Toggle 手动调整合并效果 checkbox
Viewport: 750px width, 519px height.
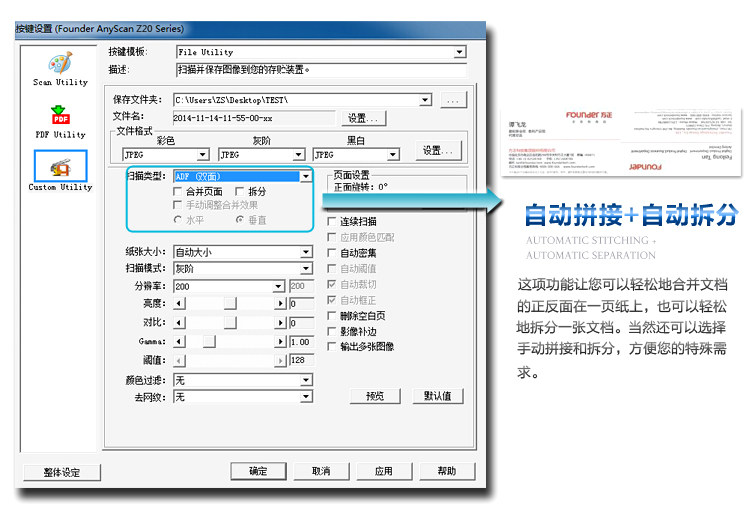point(177,205)
